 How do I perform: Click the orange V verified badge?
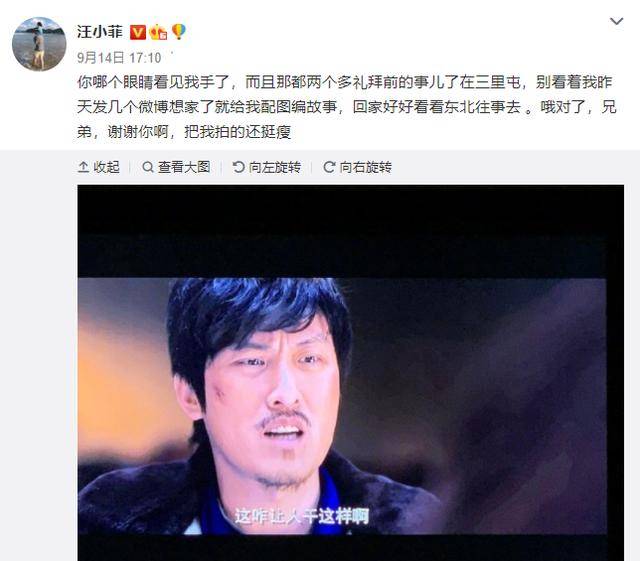point(138,32)
